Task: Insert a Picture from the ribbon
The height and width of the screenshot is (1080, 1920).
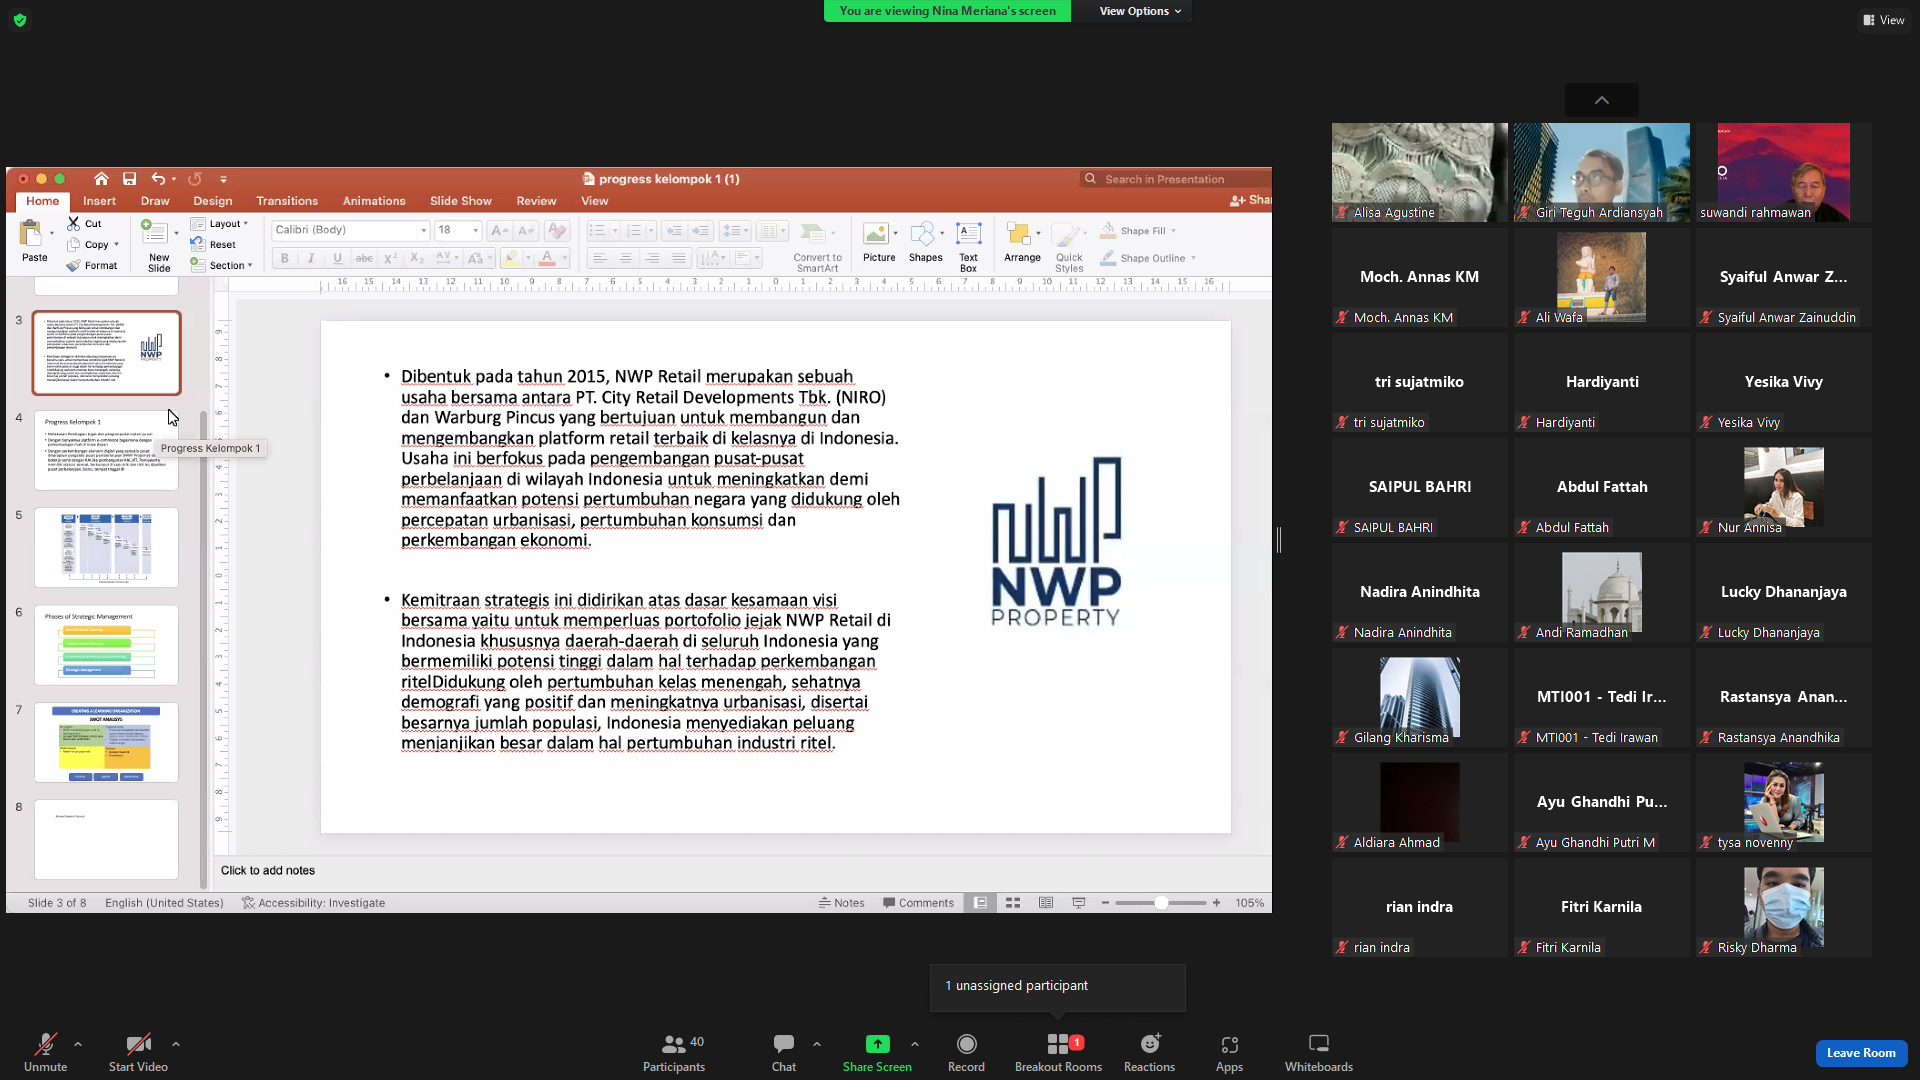Action: pyautogui.click(x=878, y=244)
